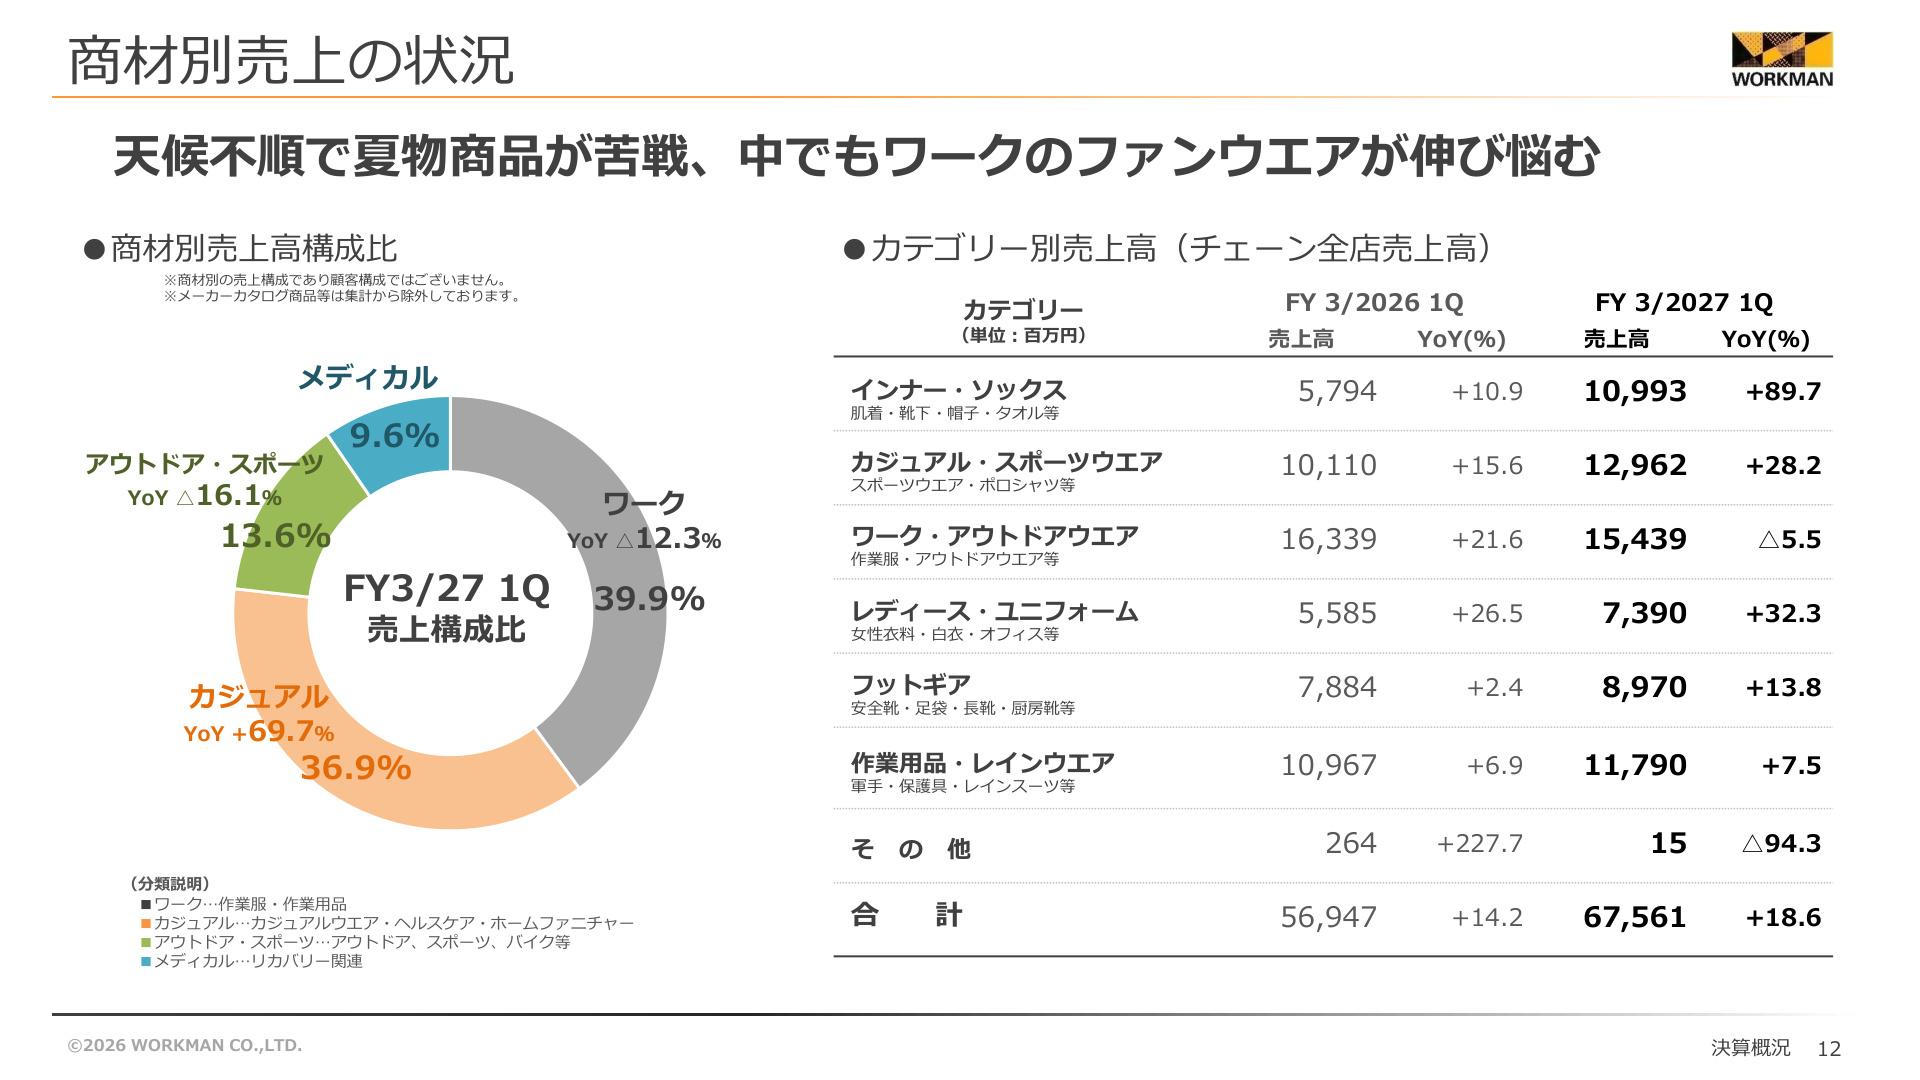Viewport: 1920px width, 1080px height.
Task: Click the FY3/27 1Q 売上構成比 center label
Action: pyautogui.click(x=446, y=608)
